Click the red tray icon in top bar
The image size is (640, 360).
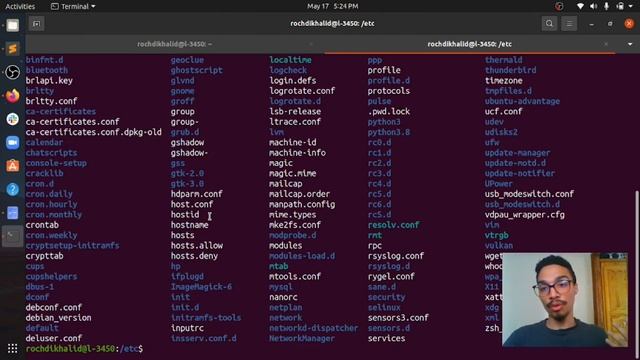(x=559, y=6)
